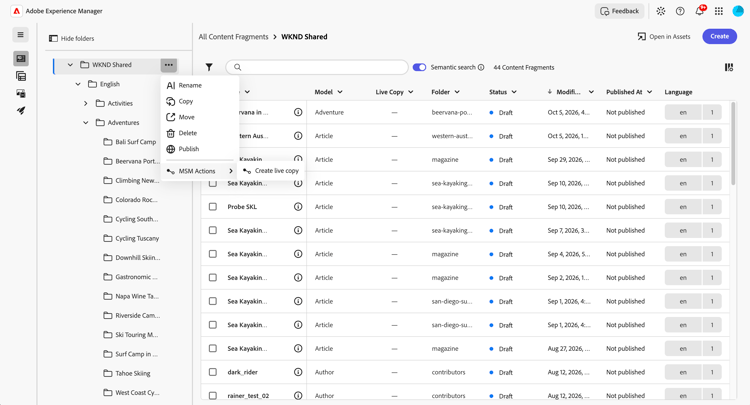Go to All Content Fragments breadcrumb

click(x=233, y=37)
